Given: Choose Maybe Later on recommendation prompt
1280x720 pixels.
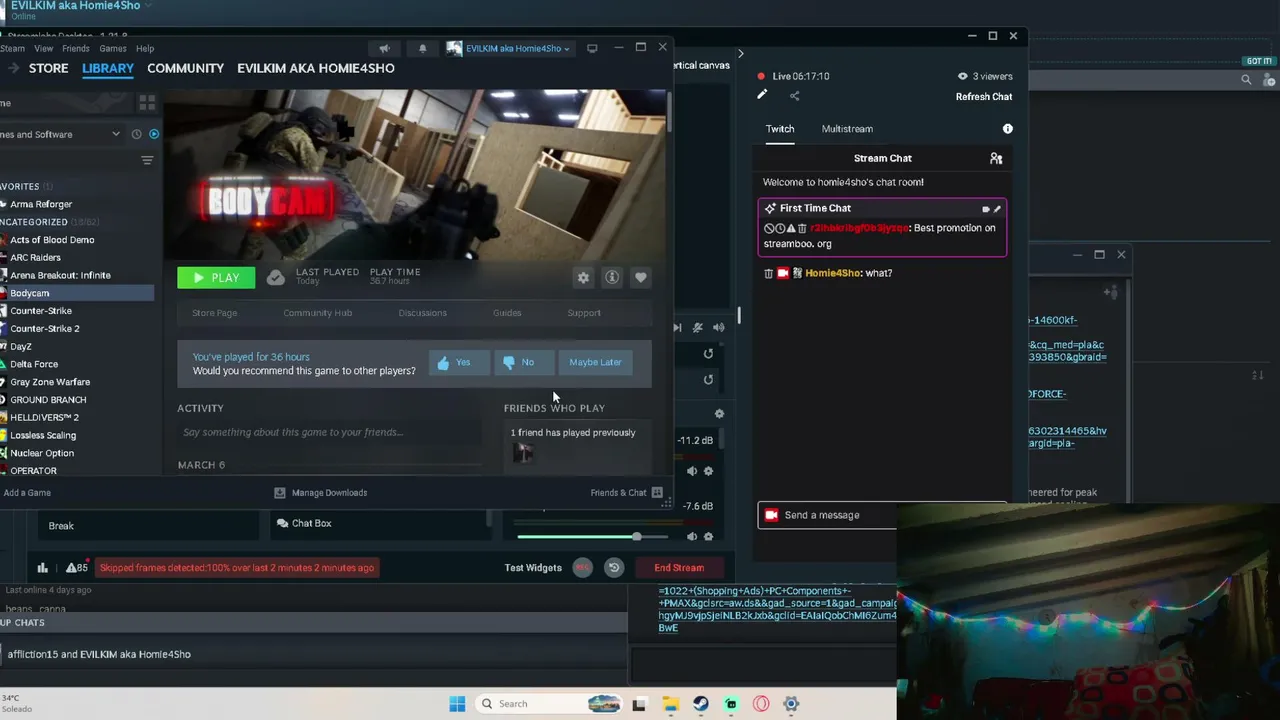Looking at the screenshot, I should tap(595, 362).
